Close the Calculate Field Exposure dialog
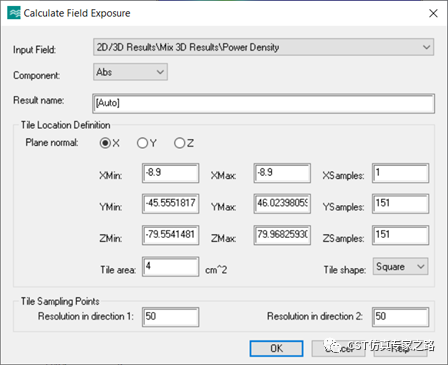The height and width of the screenshot is (365, 448). [x=433, y=13]
